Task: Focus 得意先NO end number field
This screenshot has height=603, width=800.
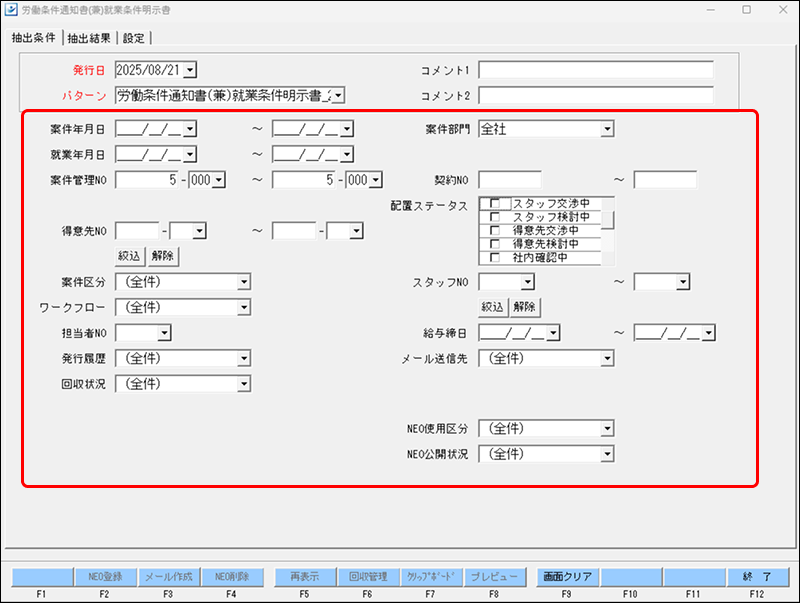Action: point(294,231)
